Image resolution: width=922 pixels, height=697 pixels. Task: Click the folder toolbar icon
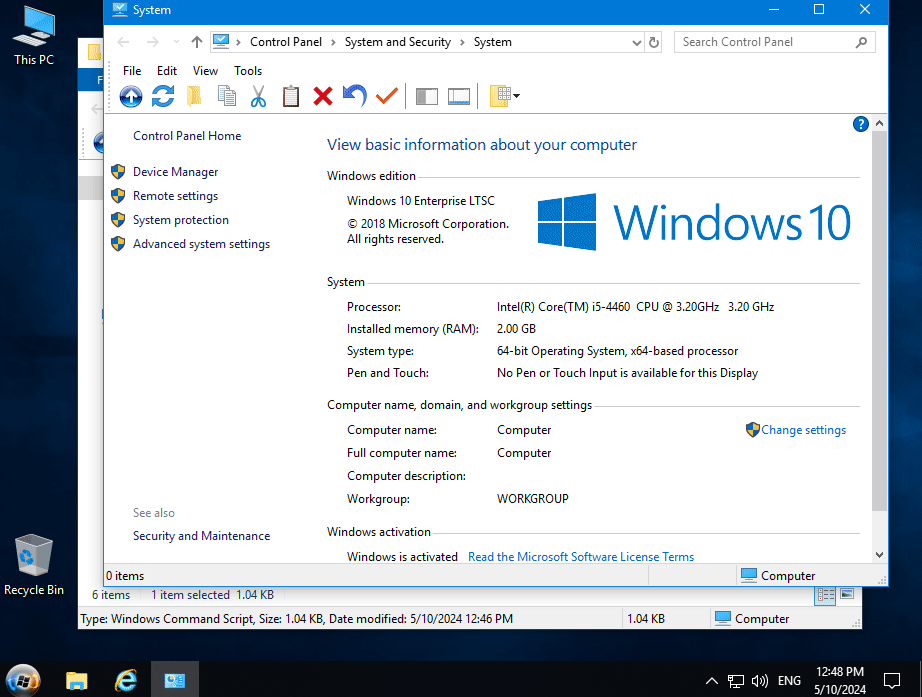[194, 96]
